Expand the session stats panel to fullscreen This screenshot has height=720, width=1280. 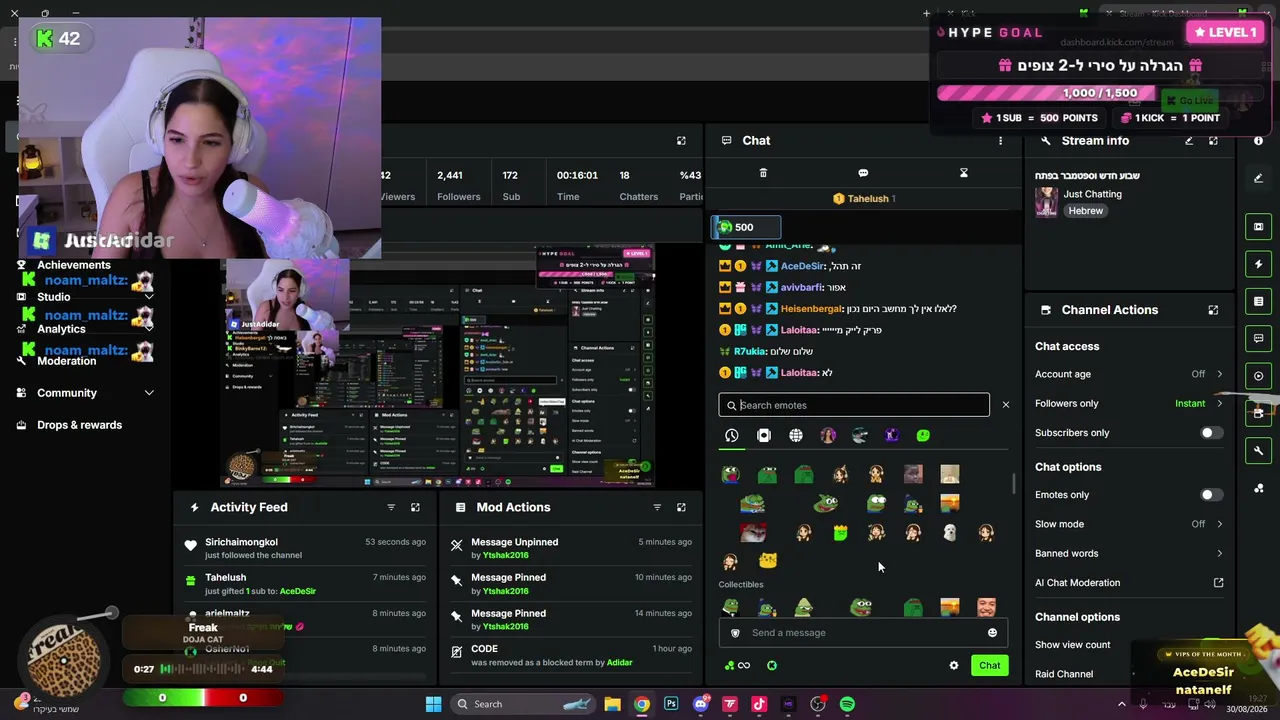click(681, 141)
